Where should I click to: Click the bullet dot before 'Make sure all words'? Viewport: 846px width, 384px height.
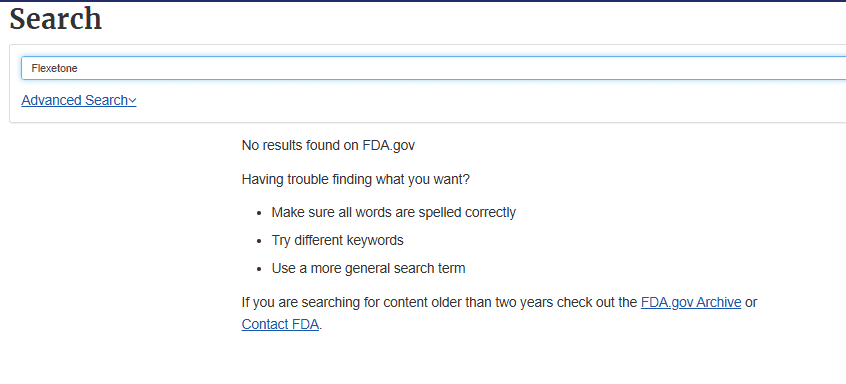tap(260, 213)
